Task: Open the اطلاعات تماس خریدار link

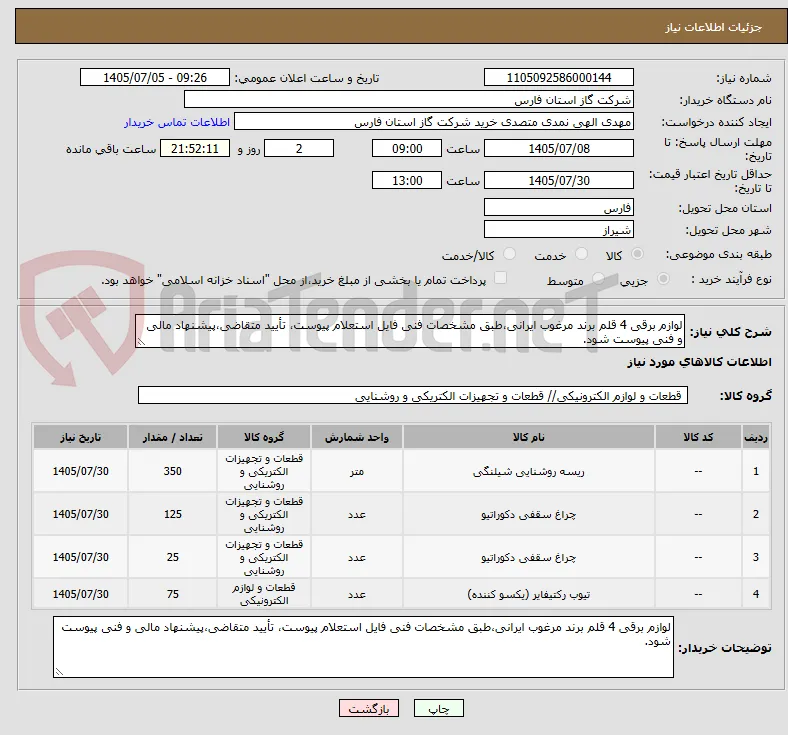Action: tap(177, 122)
